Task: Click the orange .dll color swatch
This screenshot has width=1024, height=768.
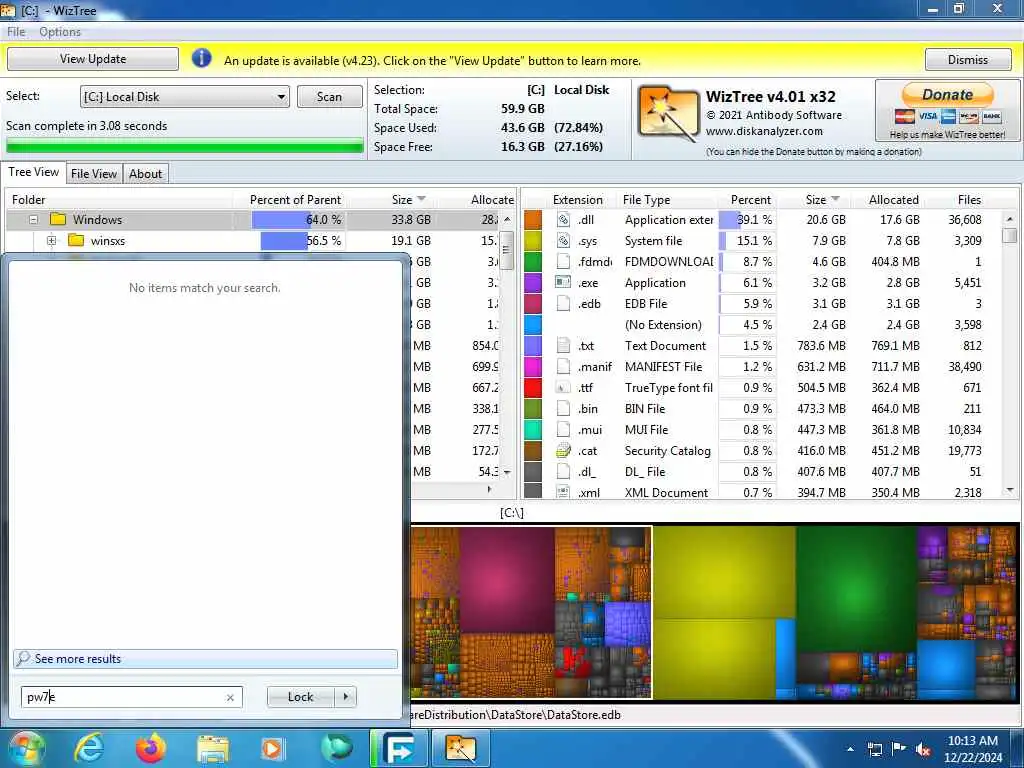Action: pyautogui.click(x=533, y=219)
